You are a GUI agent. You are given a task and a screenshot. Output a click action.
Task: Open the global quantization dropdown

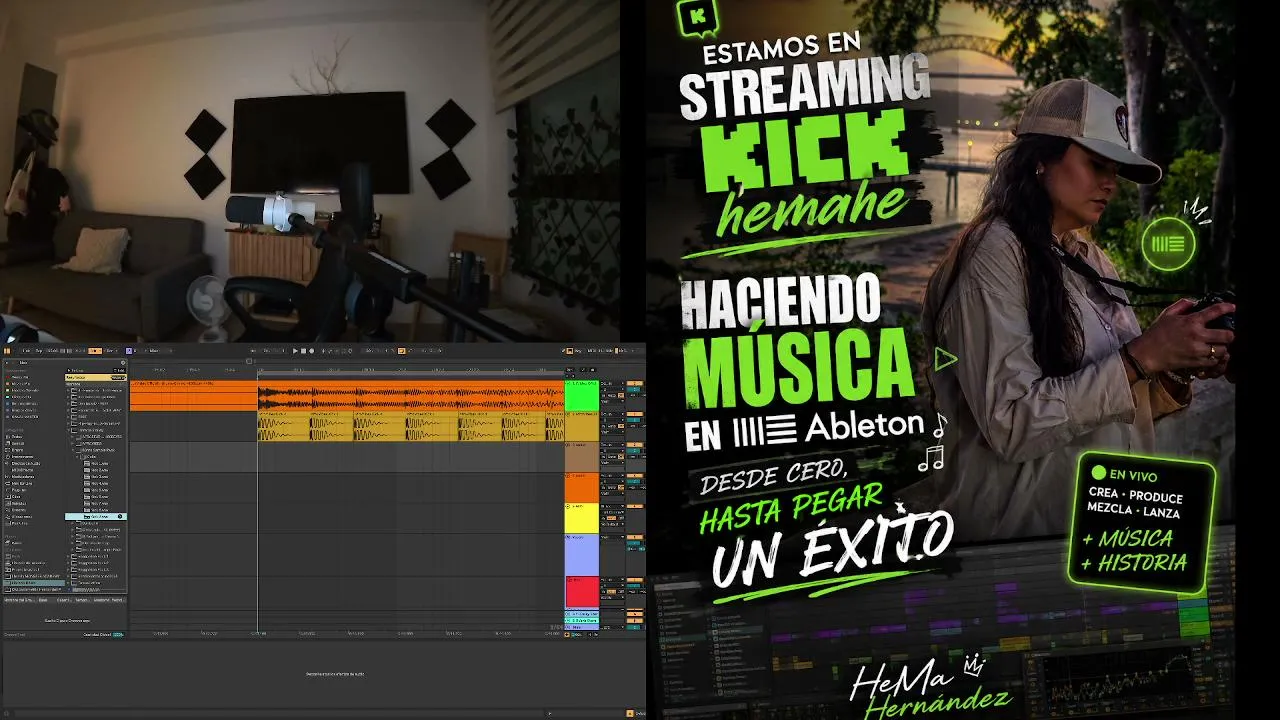pos(110,351)
